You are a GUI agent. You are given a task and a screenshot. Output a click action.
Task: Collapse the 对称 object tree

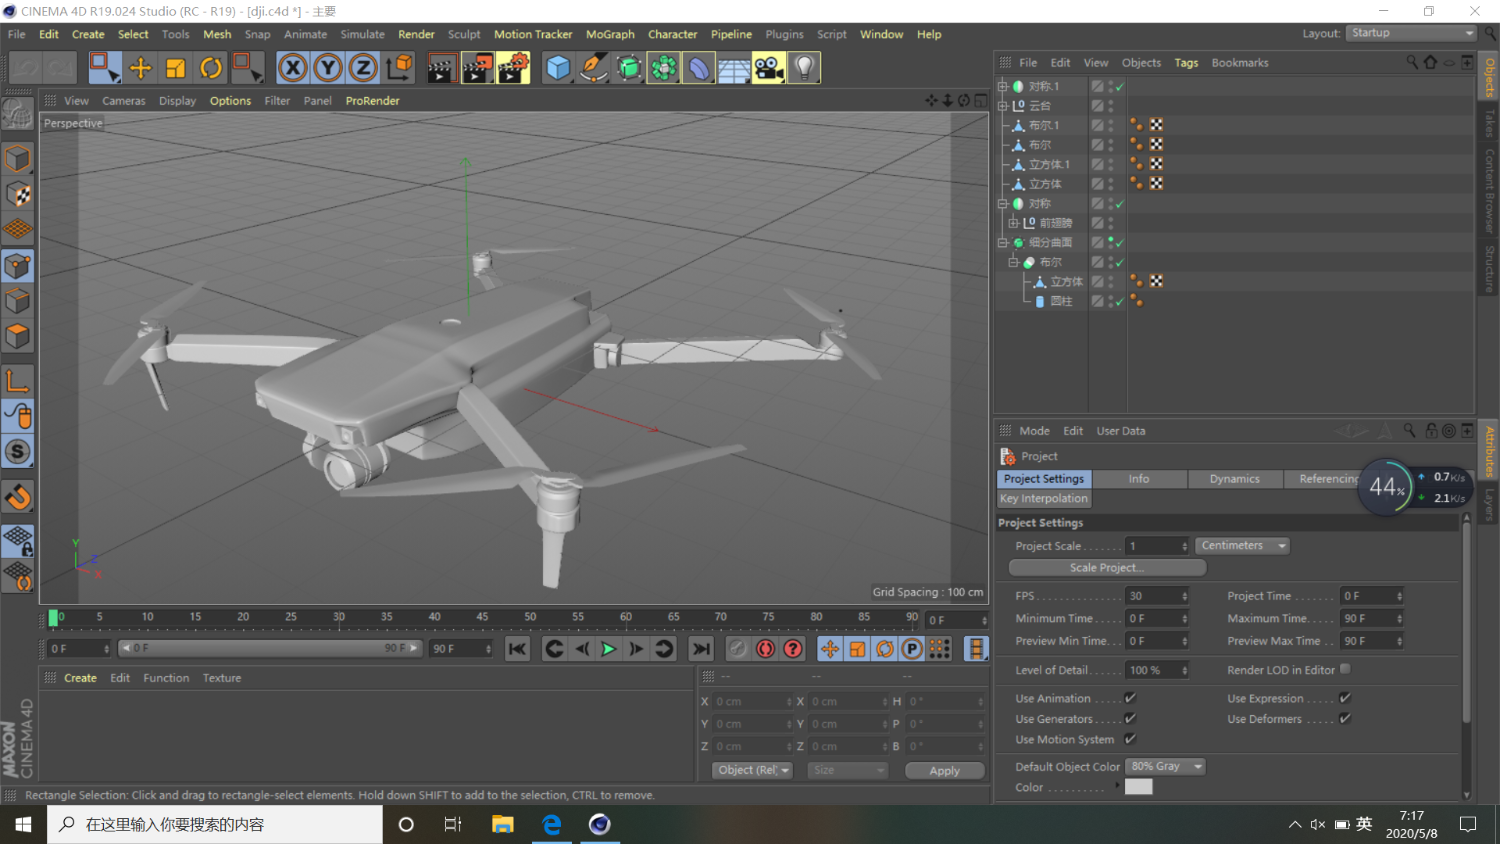[x=1003, y=203]
